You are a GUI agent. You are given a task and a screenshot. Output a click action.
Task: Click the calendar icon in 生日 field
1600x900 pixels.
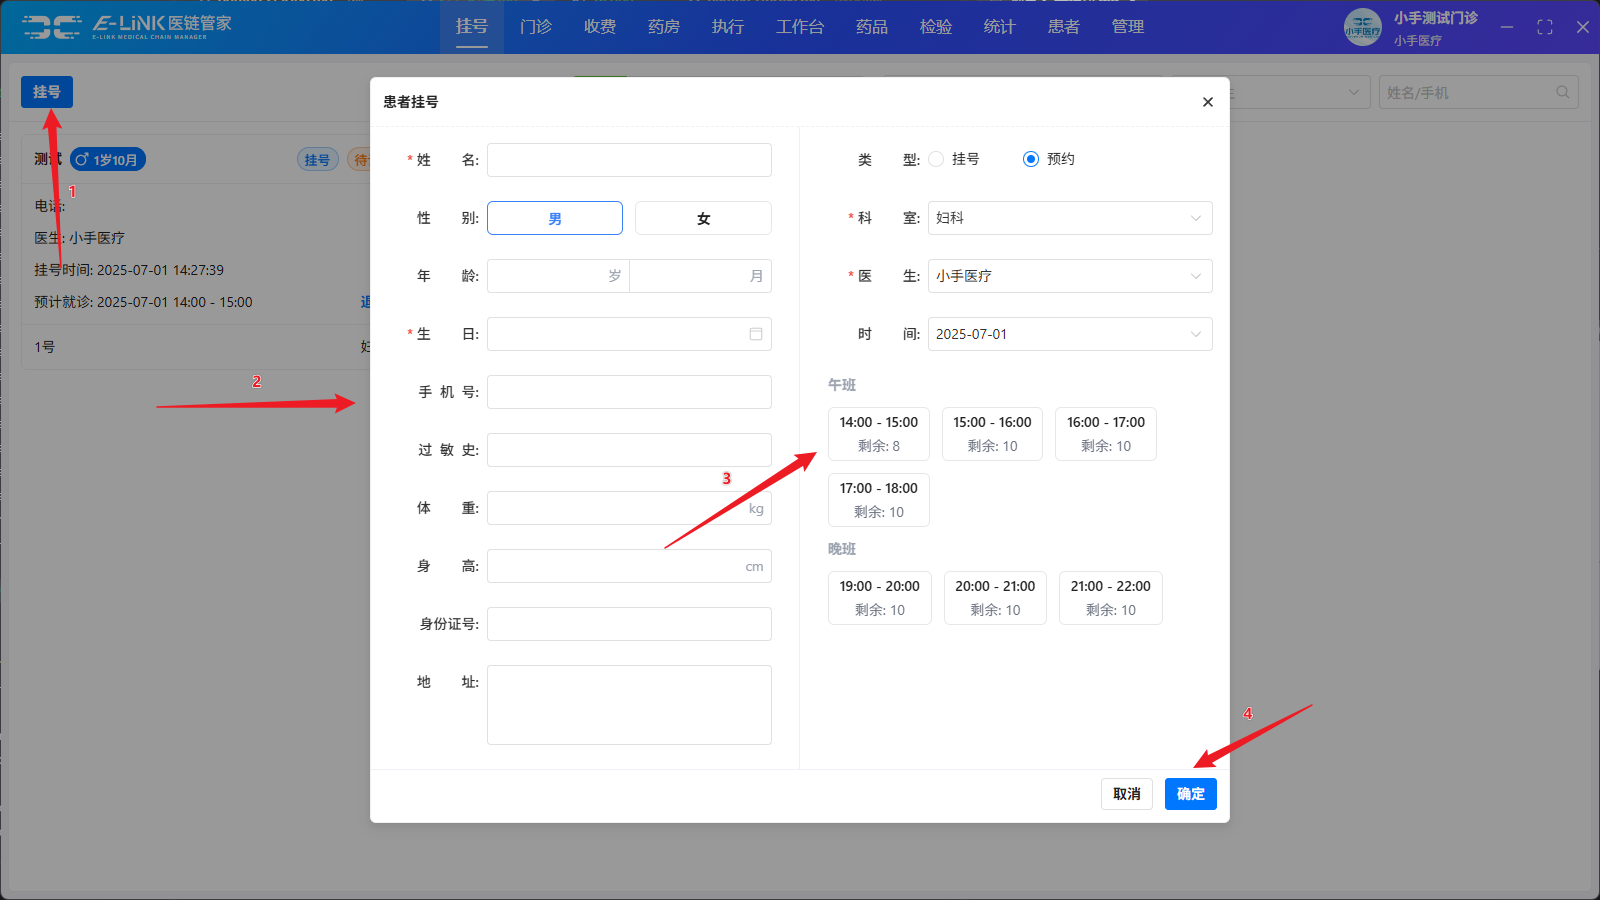coord(756,334)
